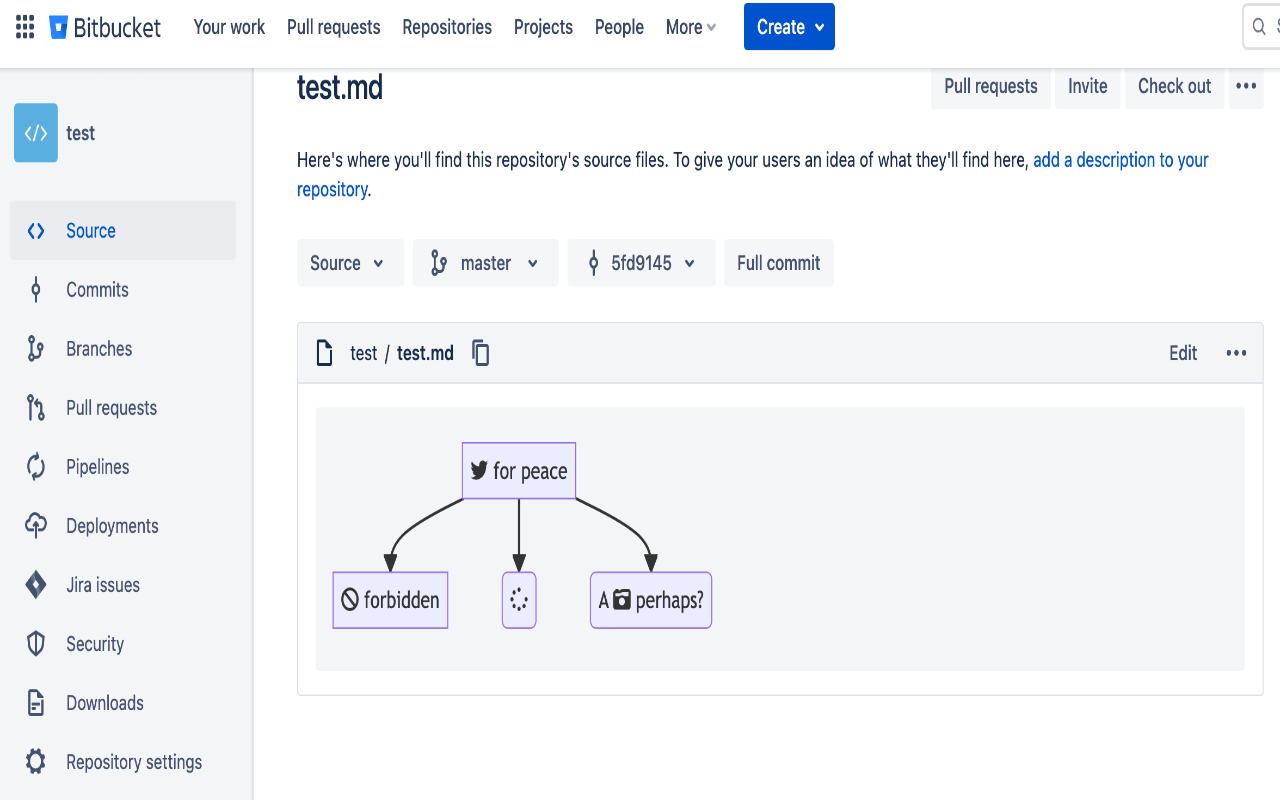1280x800 pixels.
Task: Expand the Source view dropdown
Action: (x=349, y=263)
